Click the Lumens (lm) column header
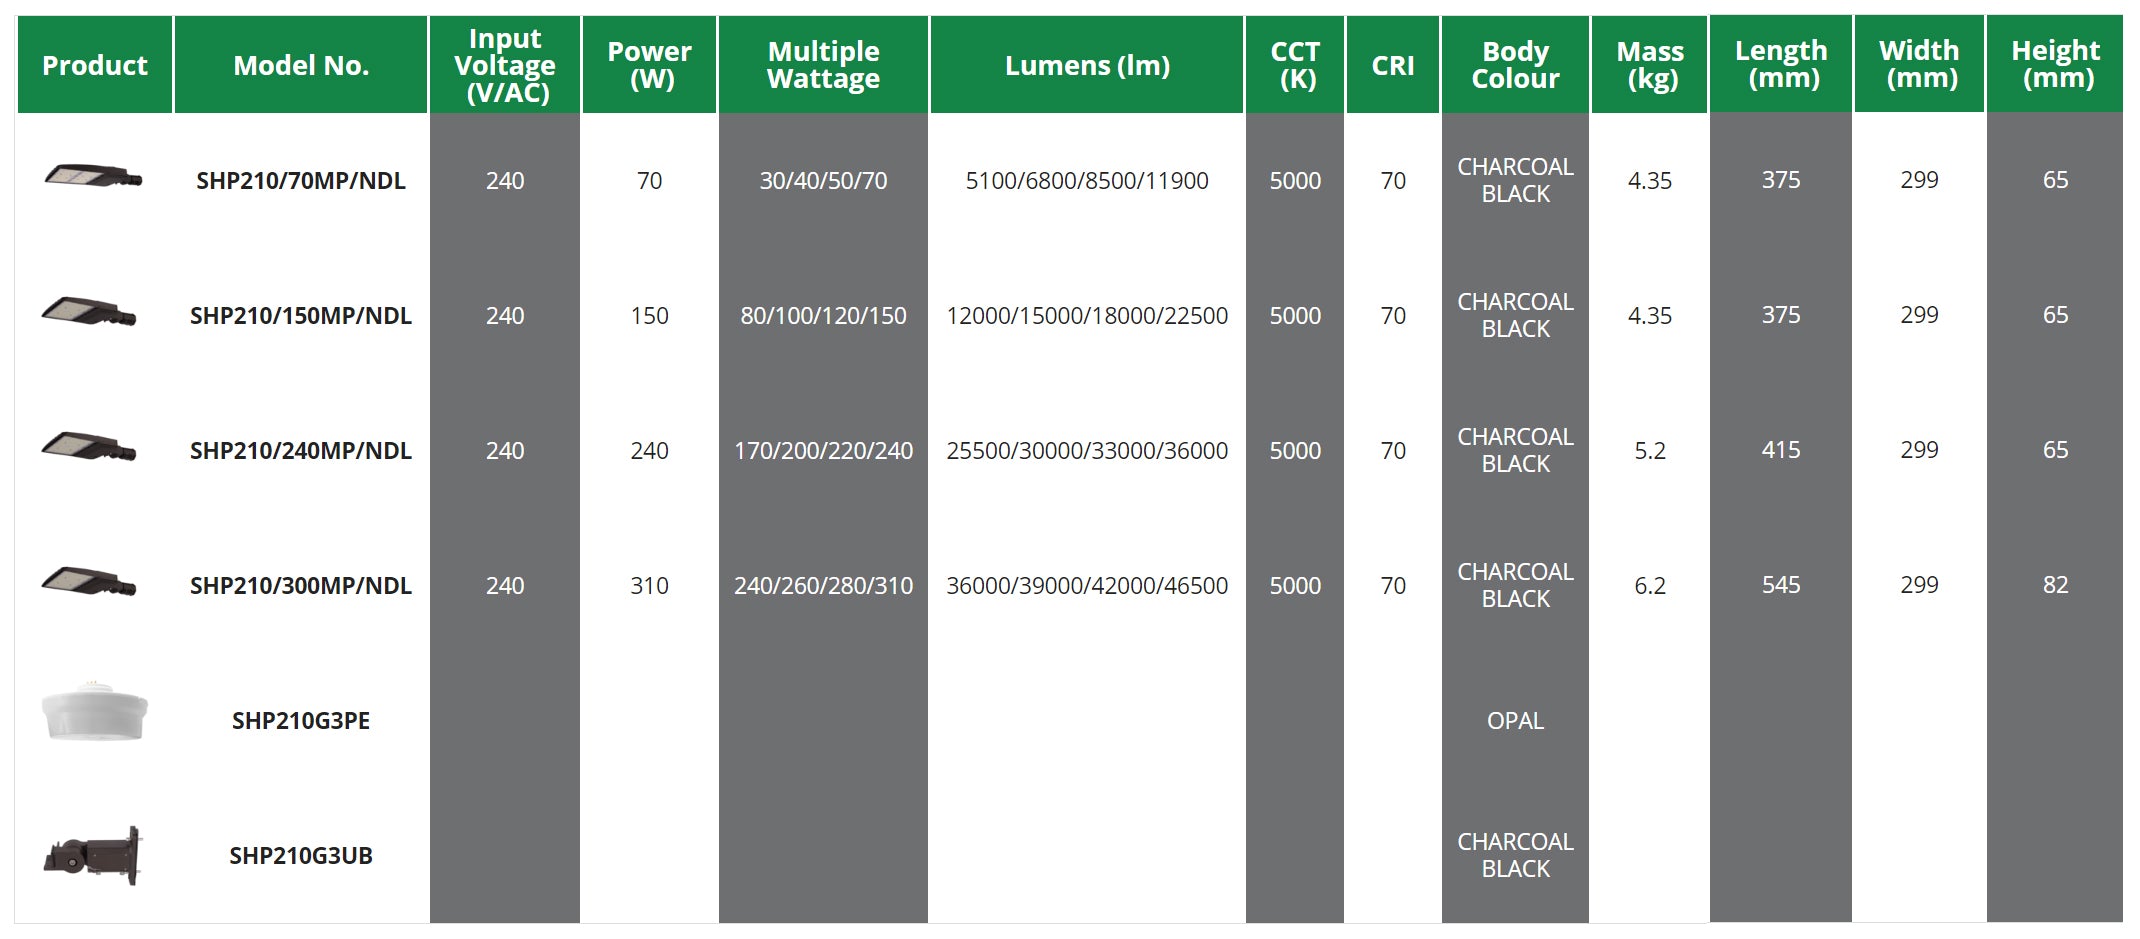This screenshot has height=939, width=2140. pyautogui.click(x=1087, y=65)
